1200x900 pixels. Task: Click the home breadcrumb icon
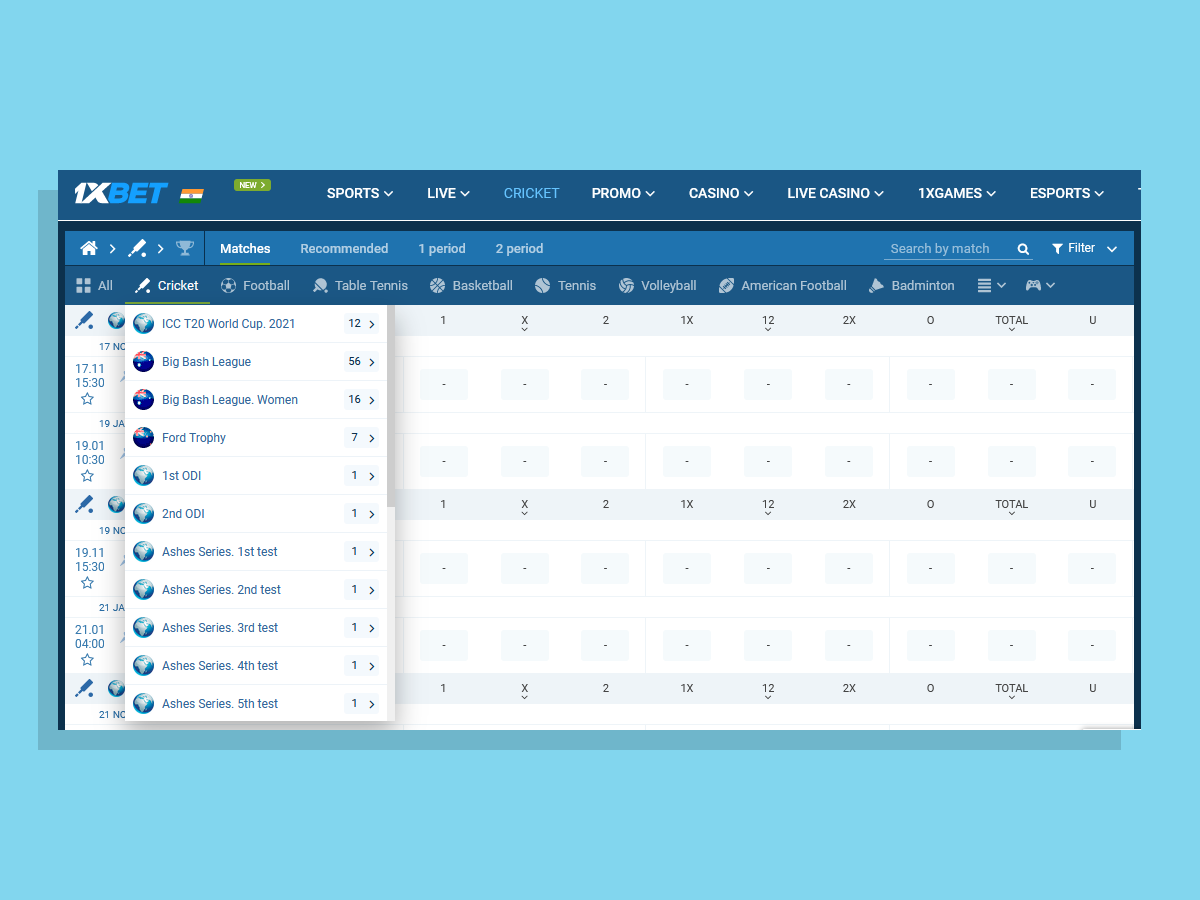[x=89, y=248]
